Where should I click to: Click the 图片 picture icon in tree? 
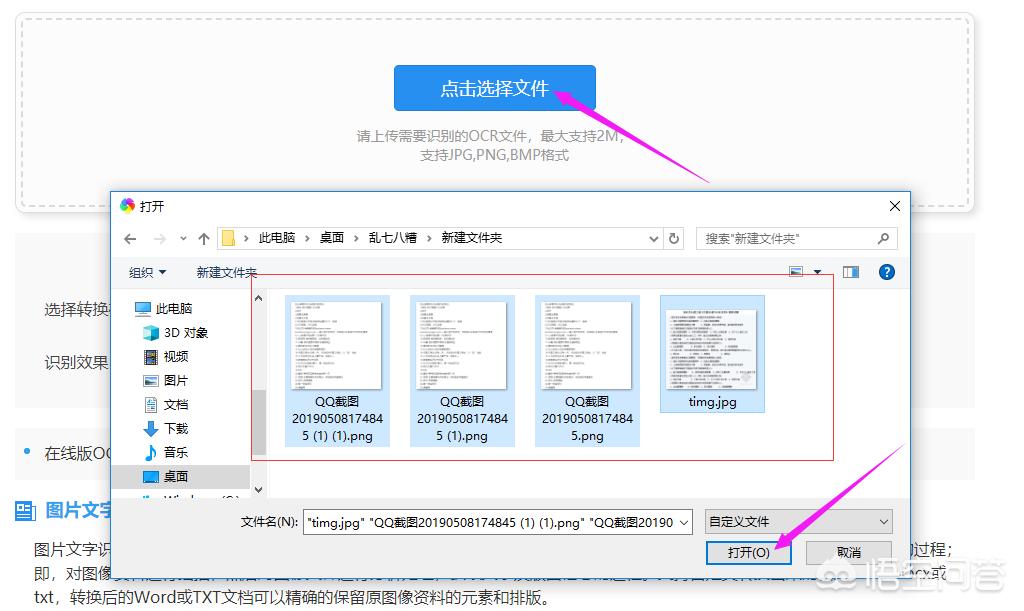151,381
